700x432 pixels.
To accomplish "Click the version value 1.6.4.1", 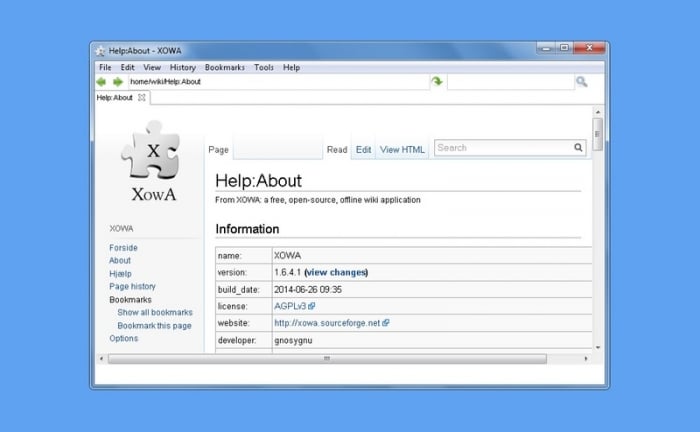I will point(287,272).
